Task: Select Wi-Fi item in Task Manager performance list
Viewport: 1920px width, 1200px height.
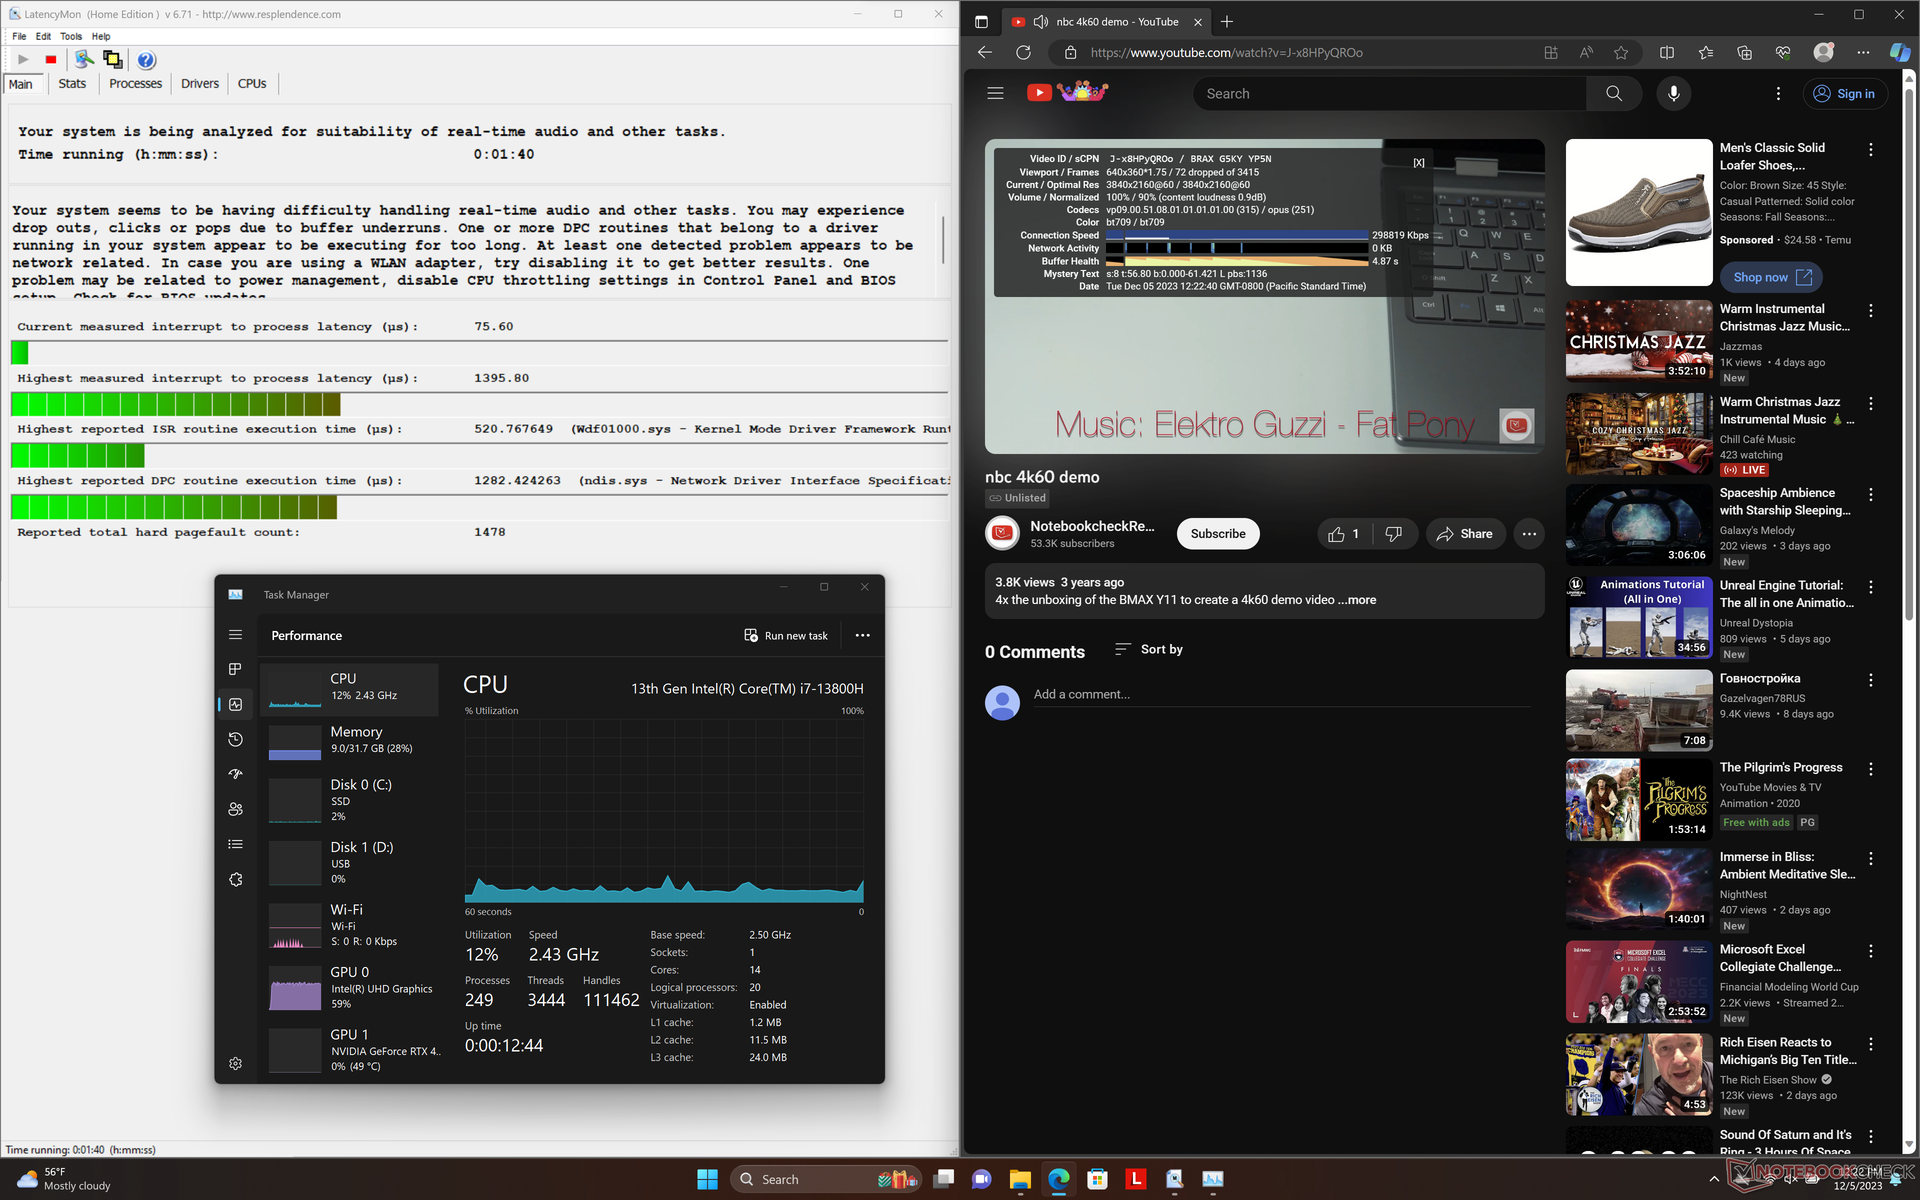Action: (350, 925)
